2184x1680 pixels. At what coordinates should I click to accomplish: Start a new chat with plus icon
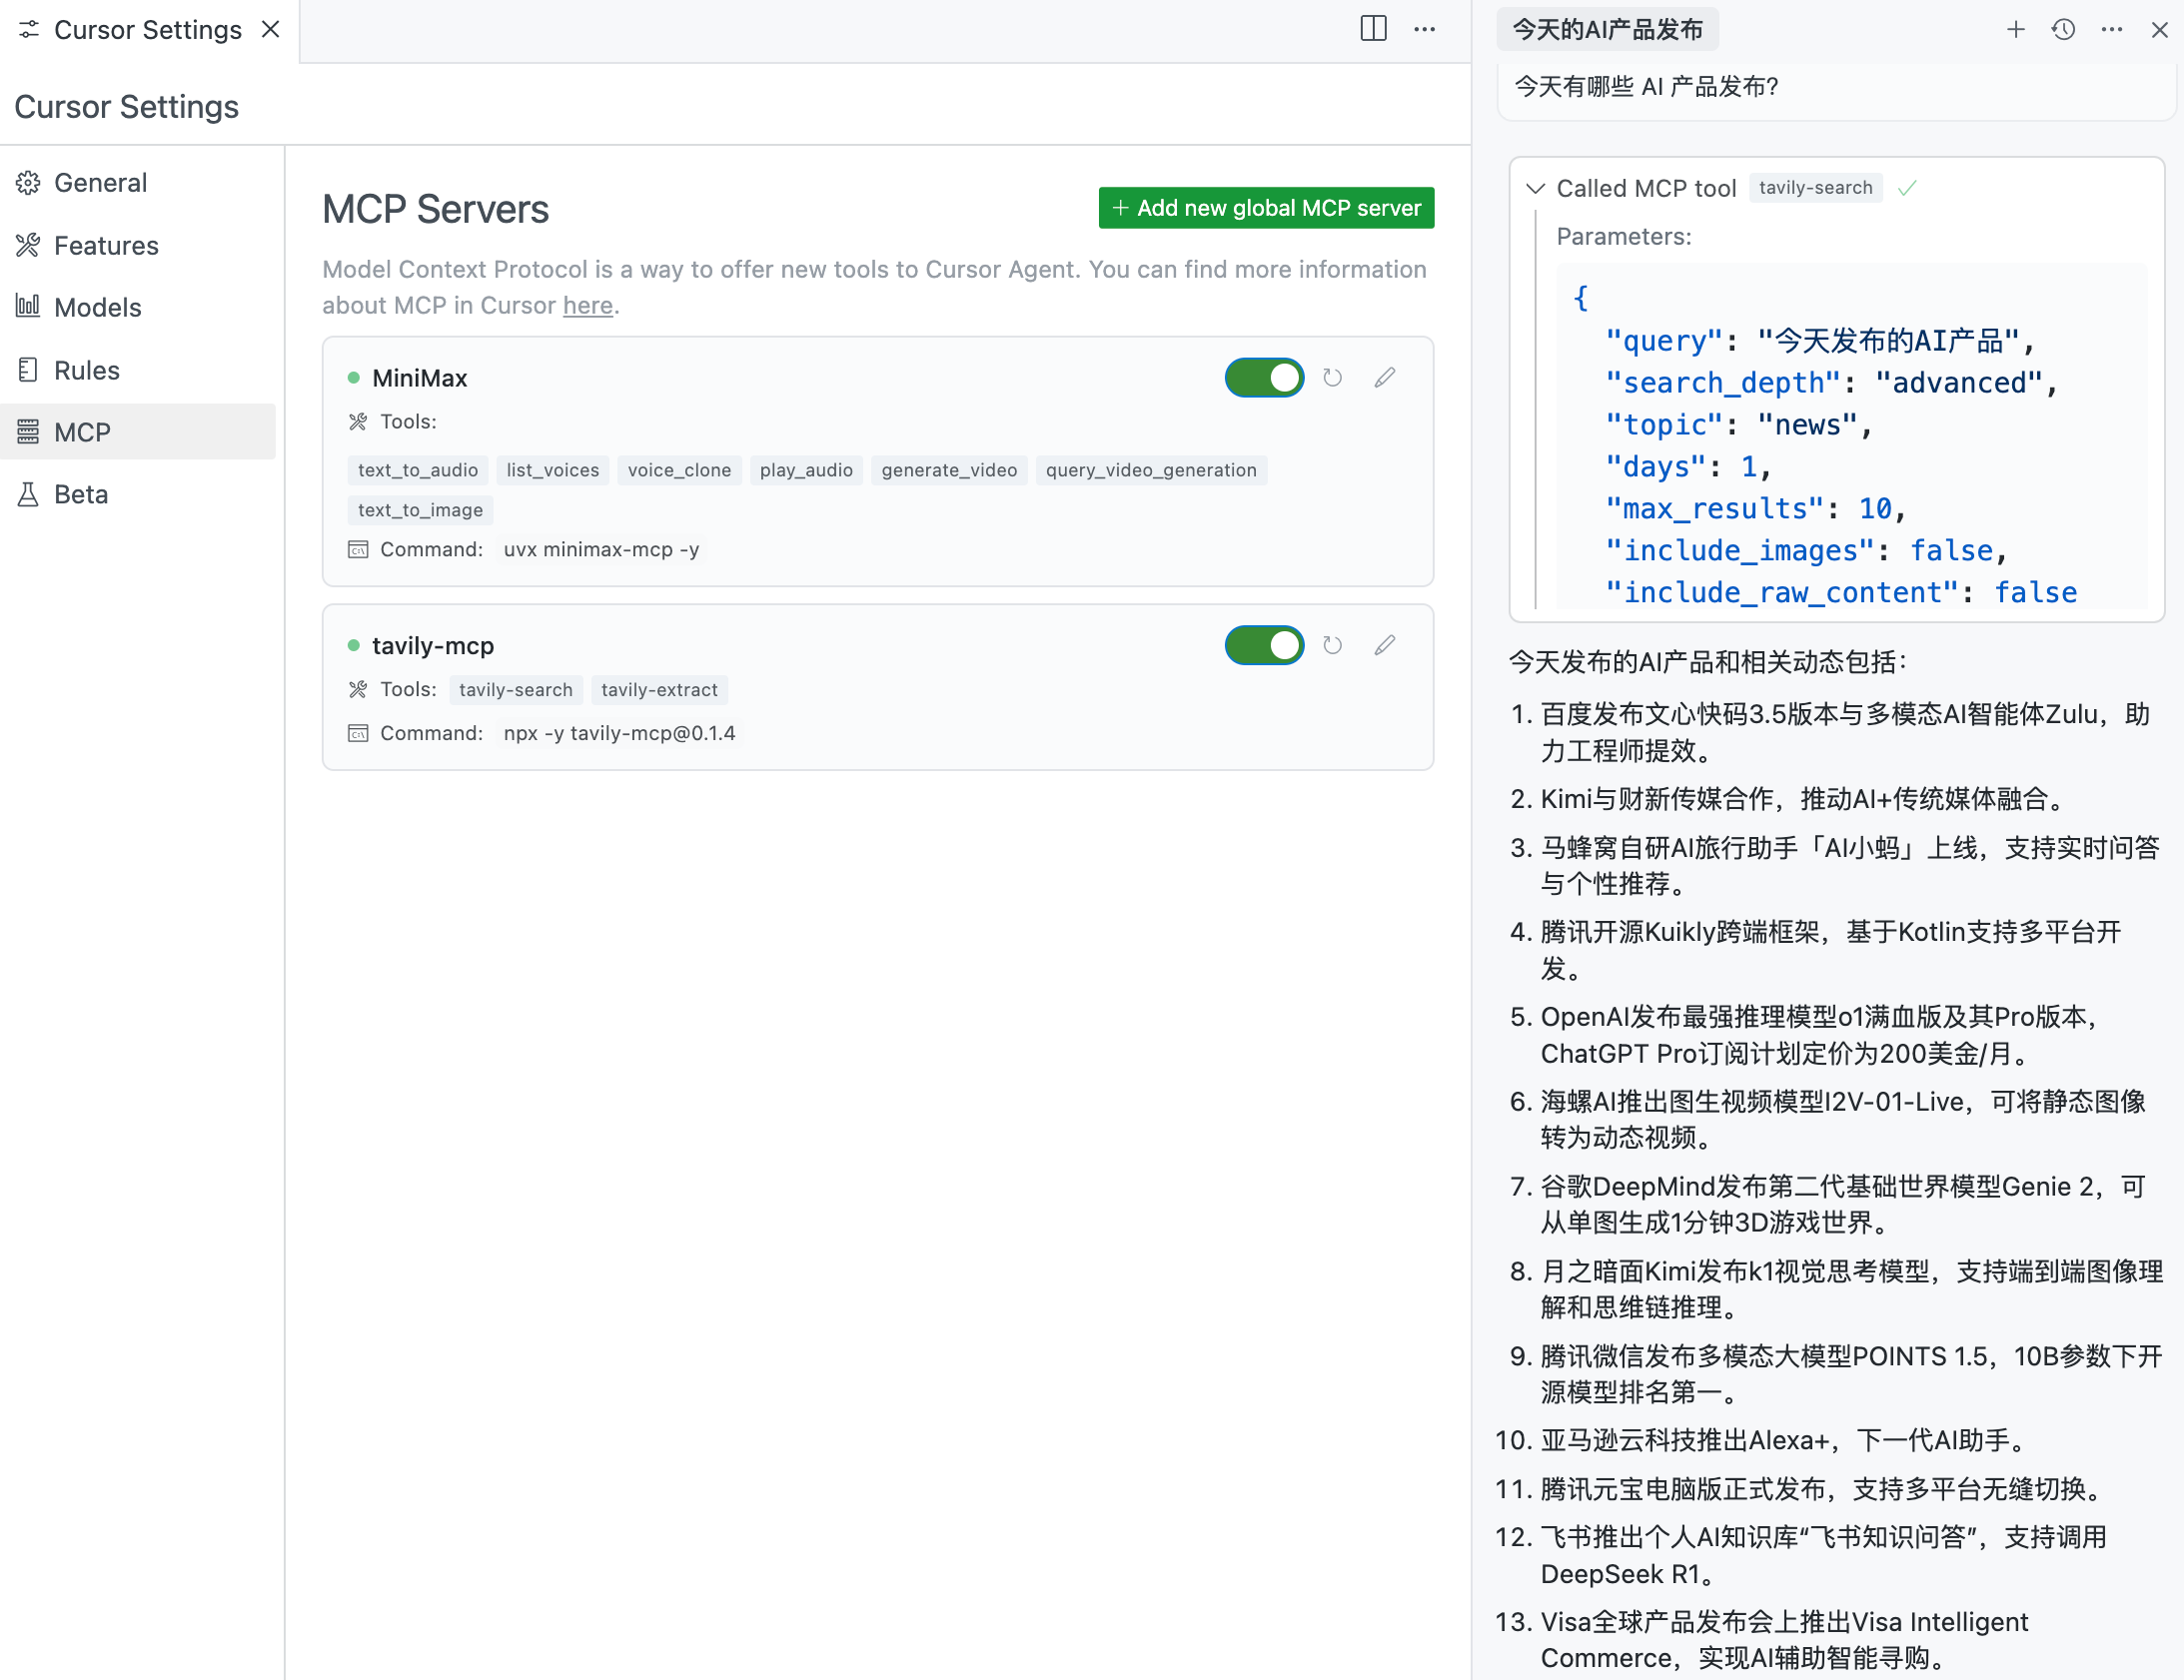click(x=2015, y=29)
